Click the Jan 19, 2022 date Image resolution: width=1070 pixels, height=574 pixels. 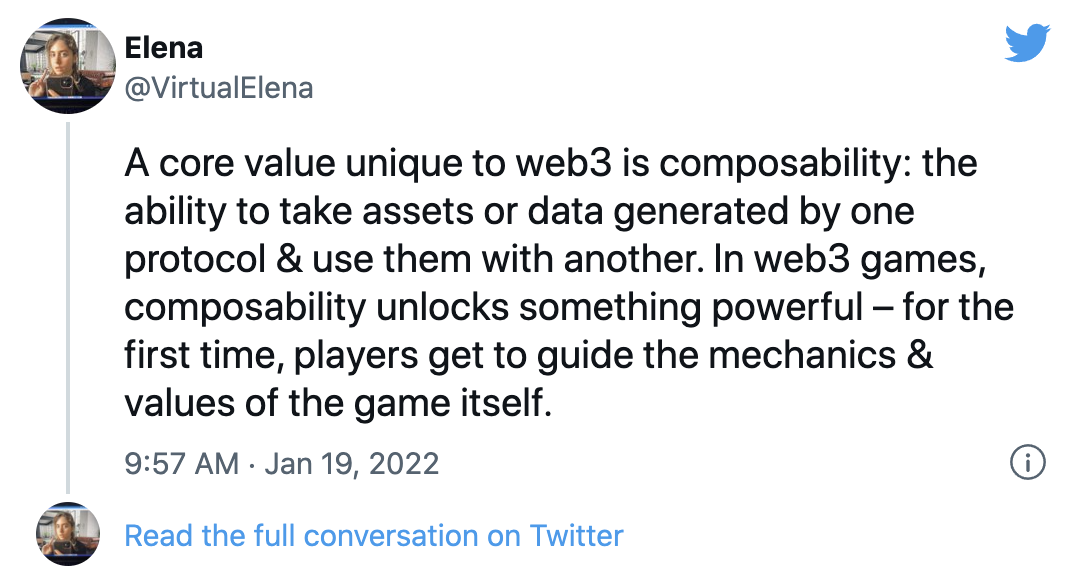coord(352,464)
